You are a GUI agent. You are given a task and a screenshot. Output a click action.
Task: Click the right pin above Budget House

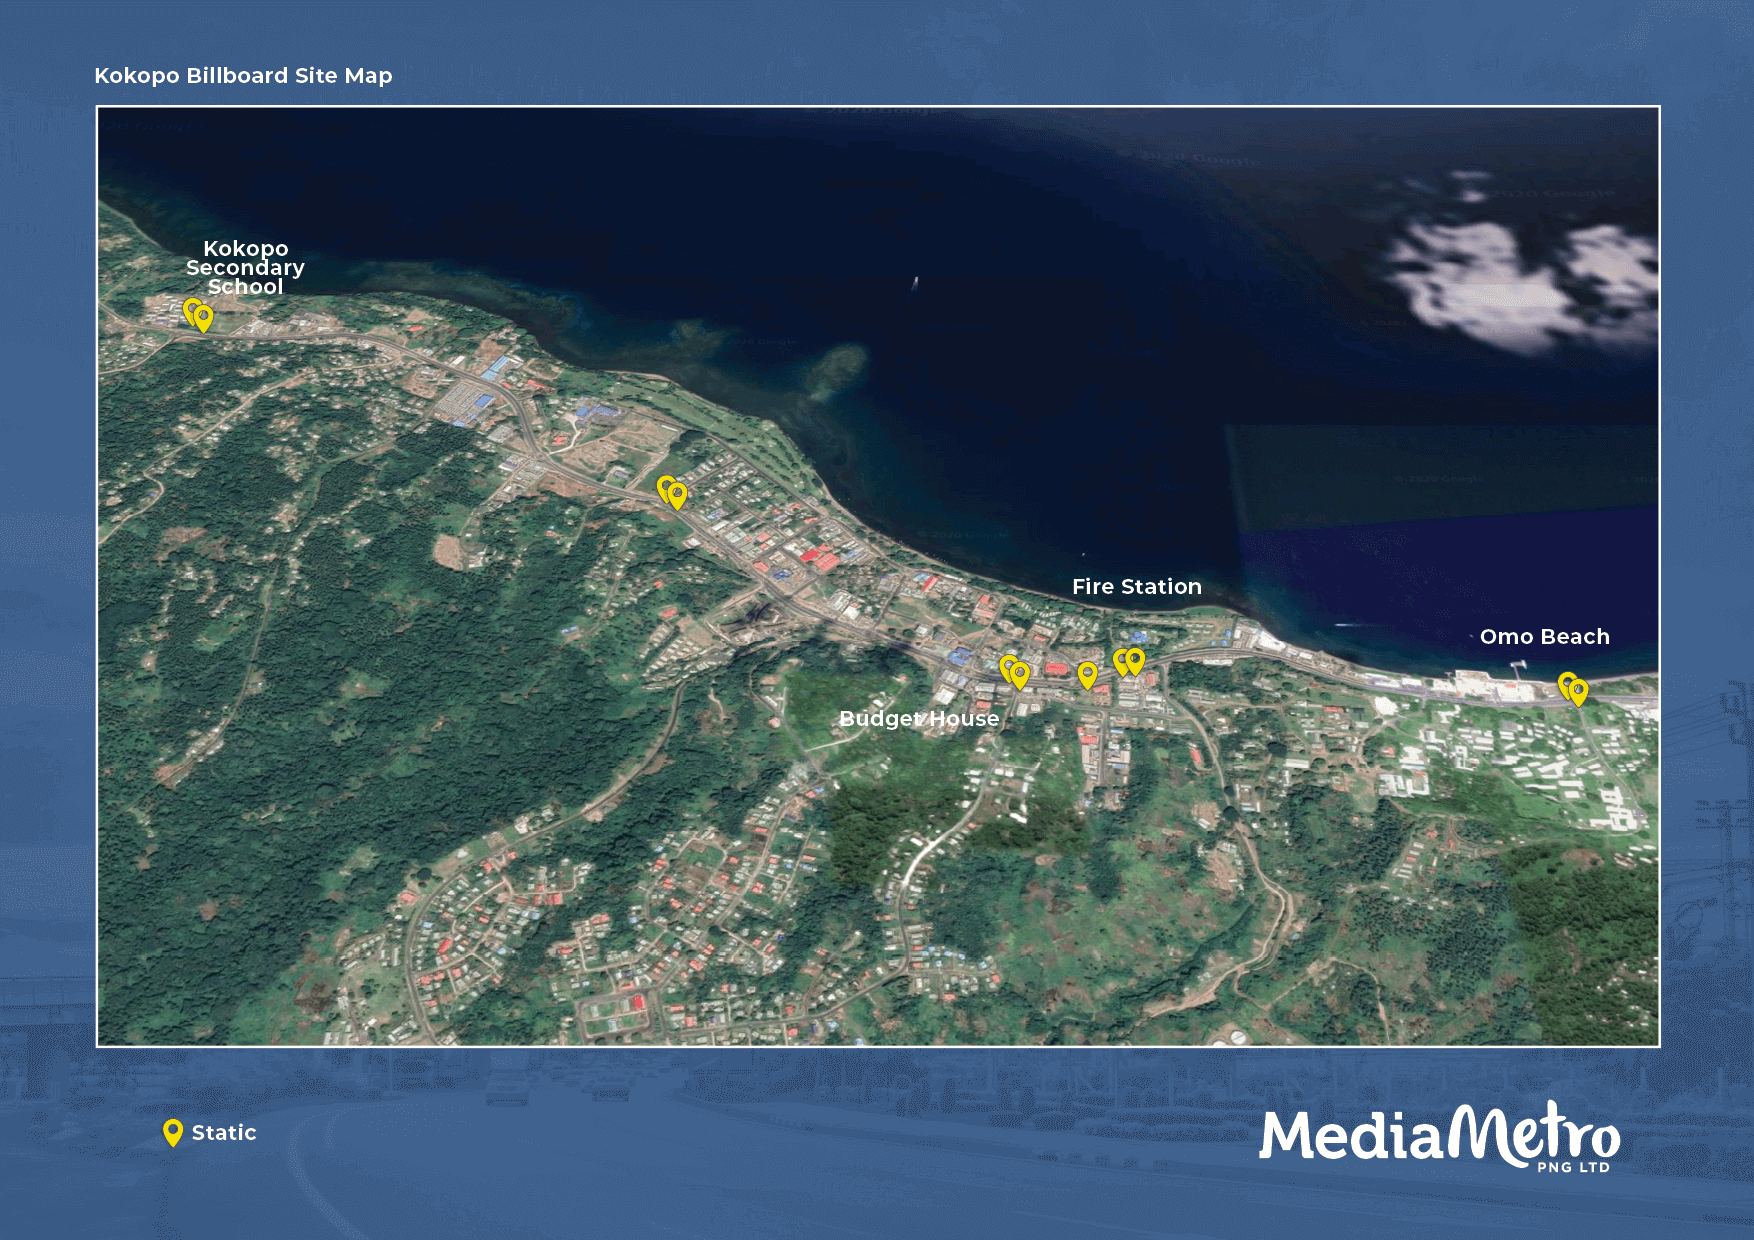click(1020, 675)
